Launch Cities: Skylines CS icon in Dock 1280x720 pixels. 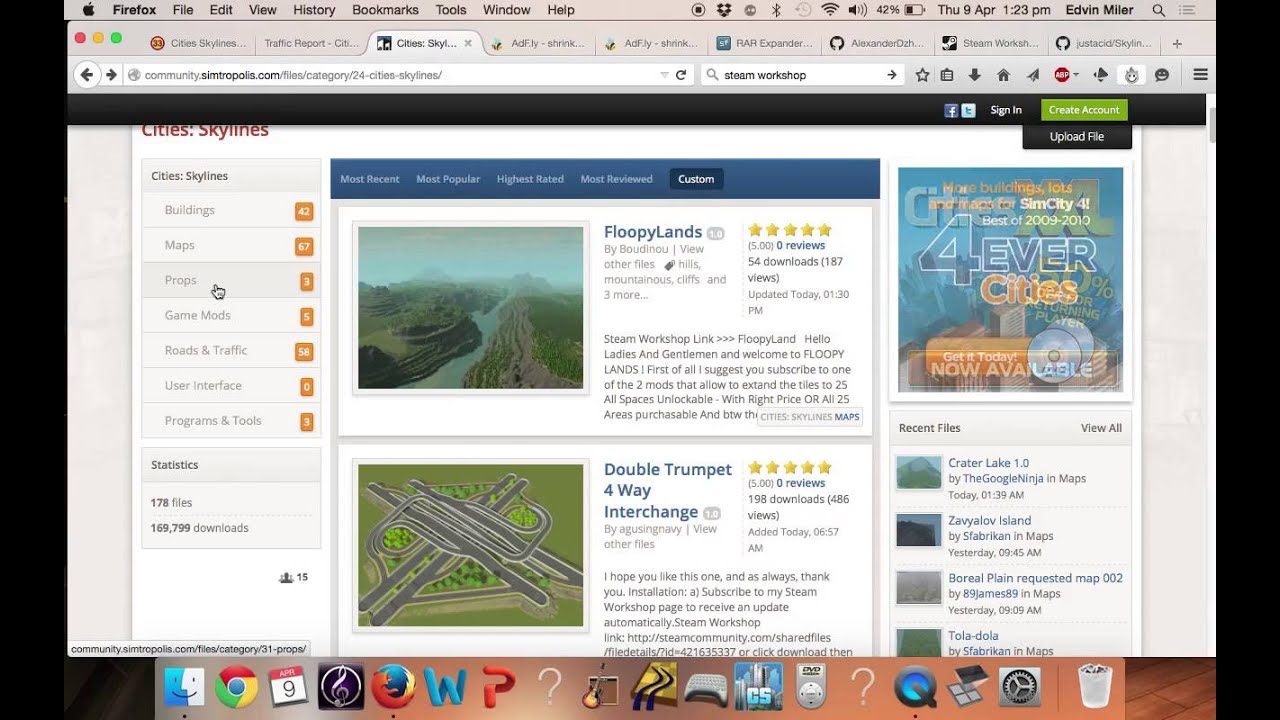757,688
